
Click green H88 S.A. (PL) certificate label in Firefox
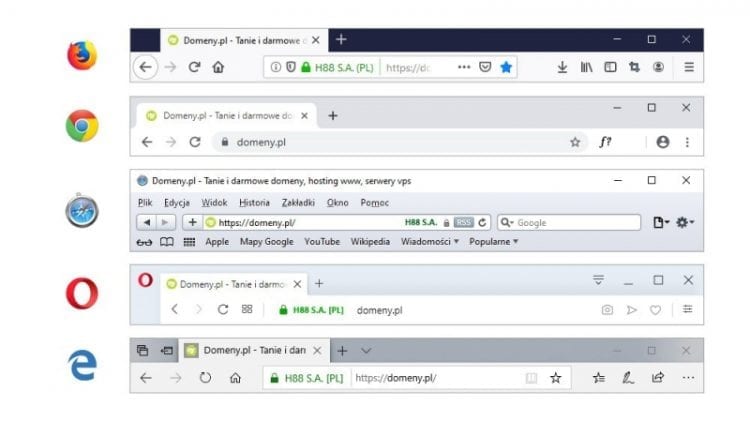pos(344,67)
